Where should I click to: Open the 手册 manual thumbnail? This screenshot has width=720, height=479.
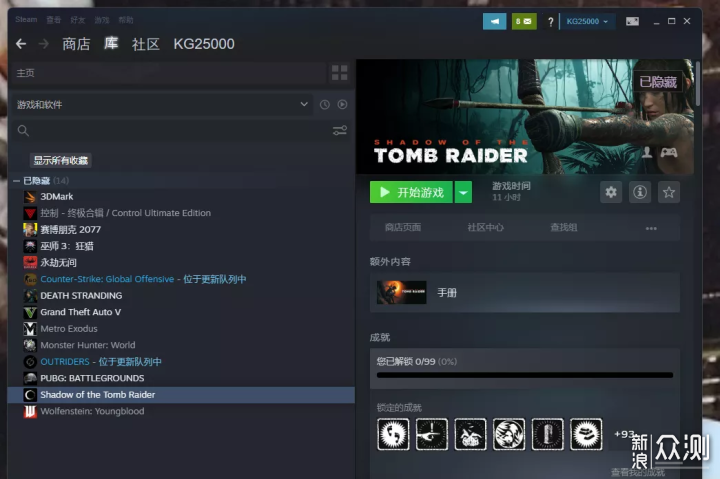(402, 293)
